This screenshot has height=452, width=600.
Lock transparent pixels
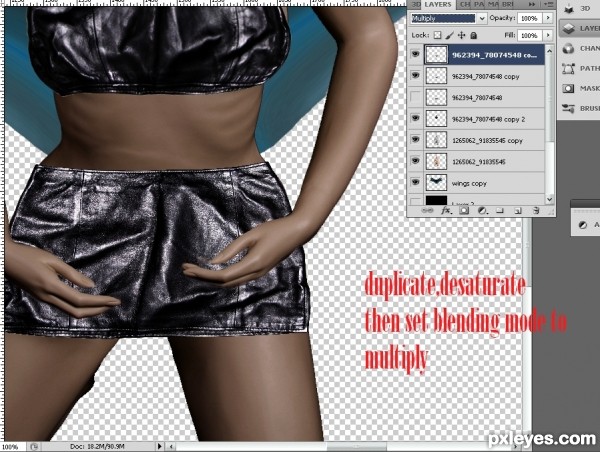pos(437,35)
